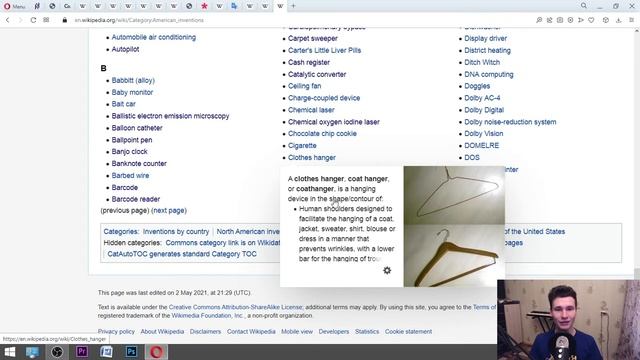Open the downloads arrow icon
640x360 pixels.
(618, 20)
